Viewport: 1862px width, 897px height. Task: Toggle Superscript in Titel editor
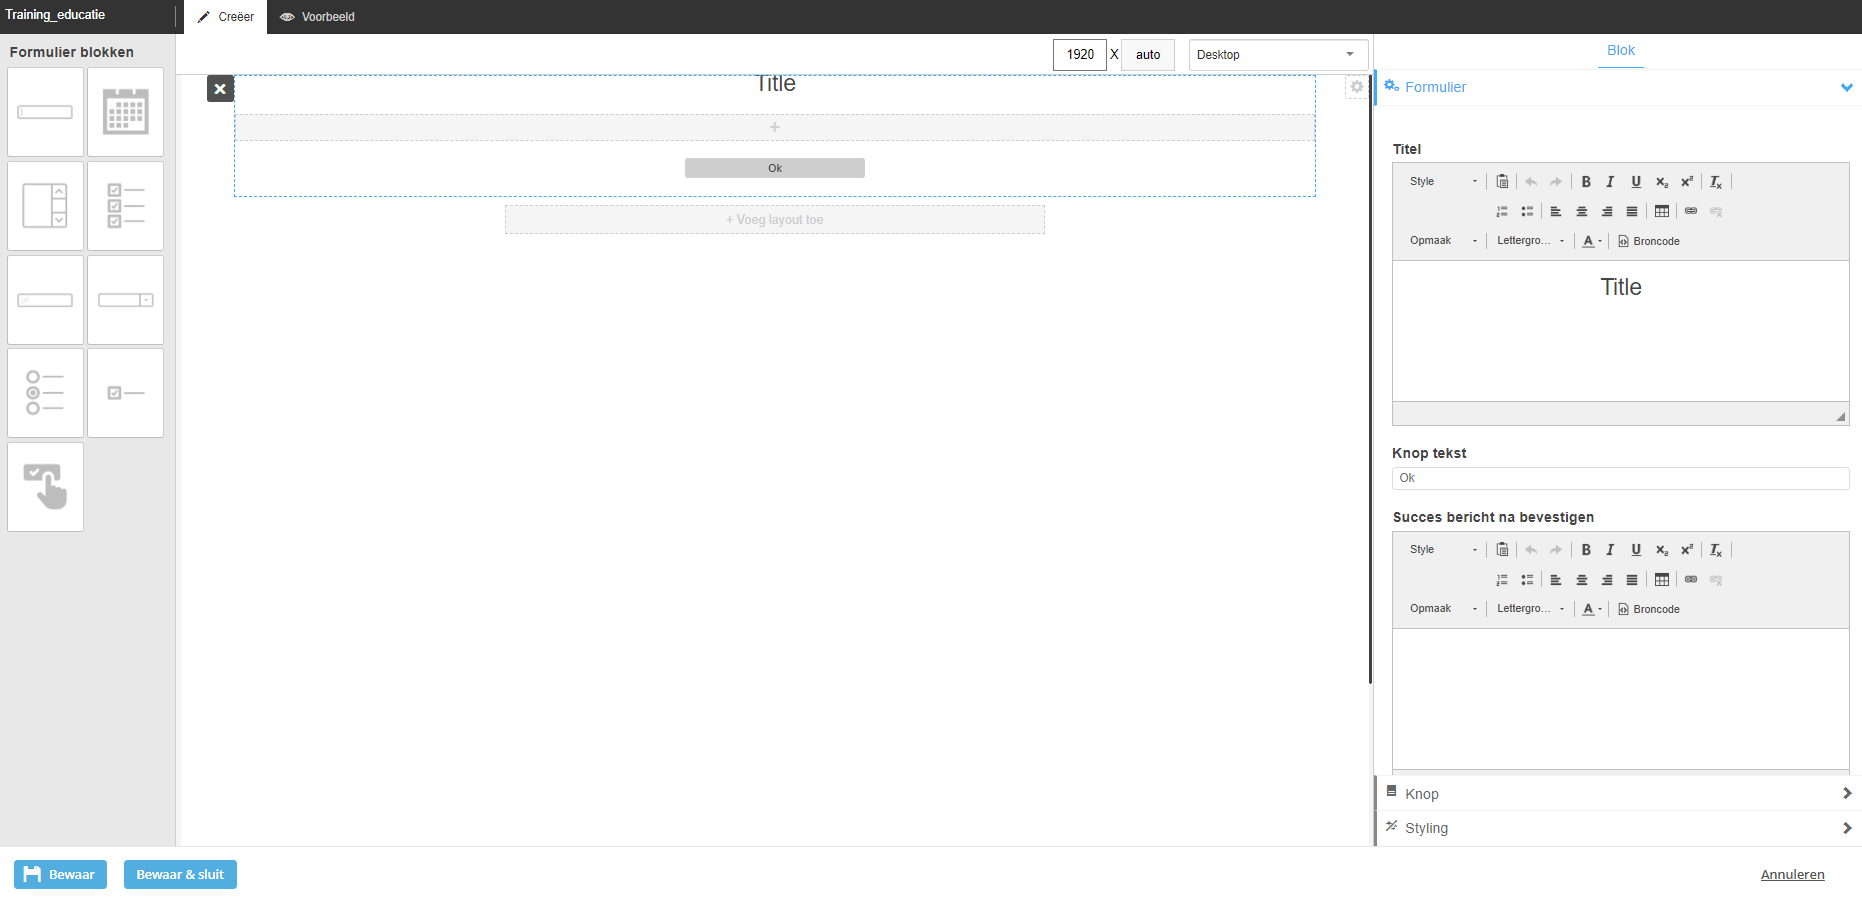click(x=1687, y=182)
